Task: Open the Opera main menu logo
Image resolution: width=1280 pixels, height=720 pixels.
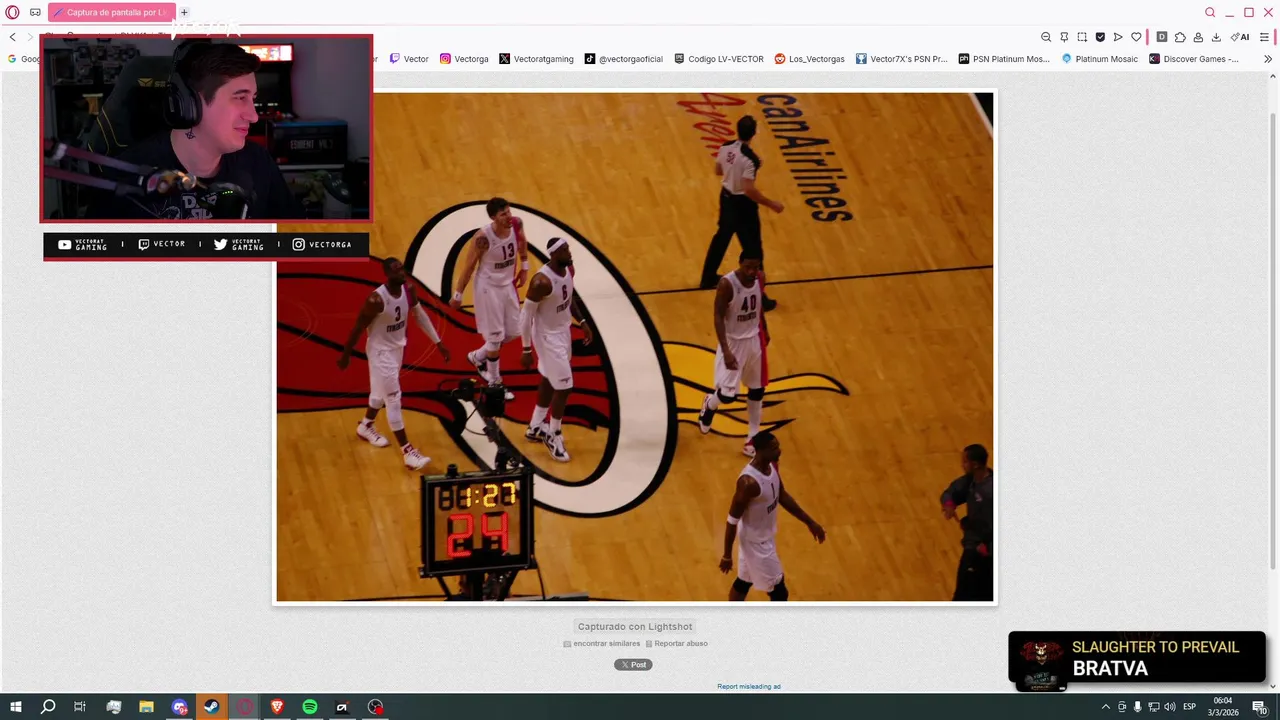Action: point(12,12)
